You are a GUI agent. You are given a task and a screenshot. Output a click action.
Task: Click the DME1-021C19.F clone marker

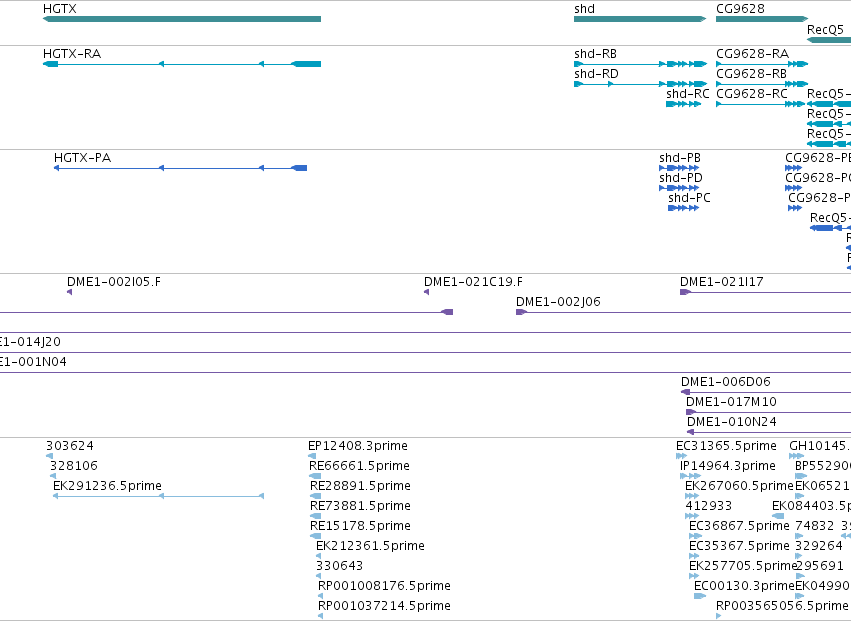click(427, 292)
